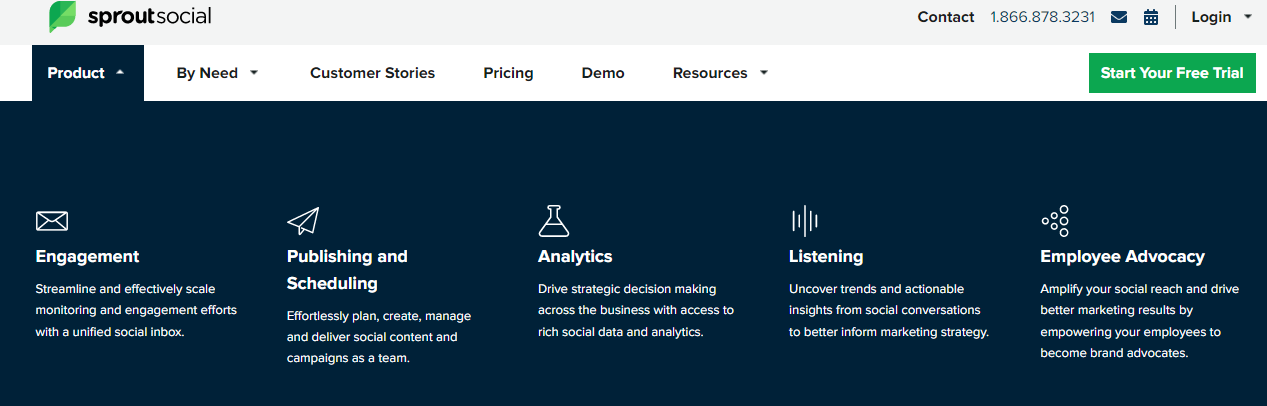
Task: Click the Login link
Action: (1211, 17)
